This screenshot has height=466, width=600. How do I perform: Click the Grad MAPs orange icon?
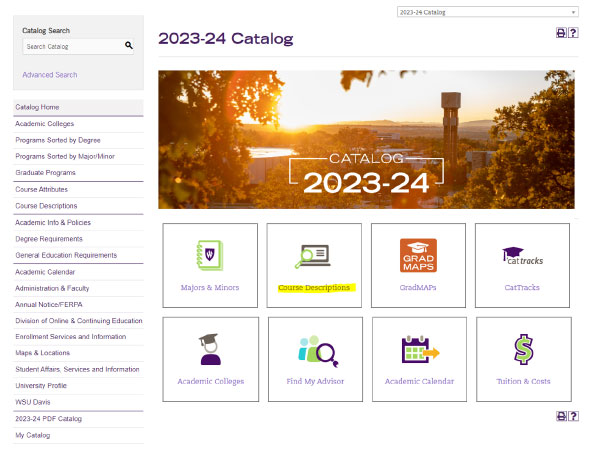pyautogui.click(x=418, y=255)
